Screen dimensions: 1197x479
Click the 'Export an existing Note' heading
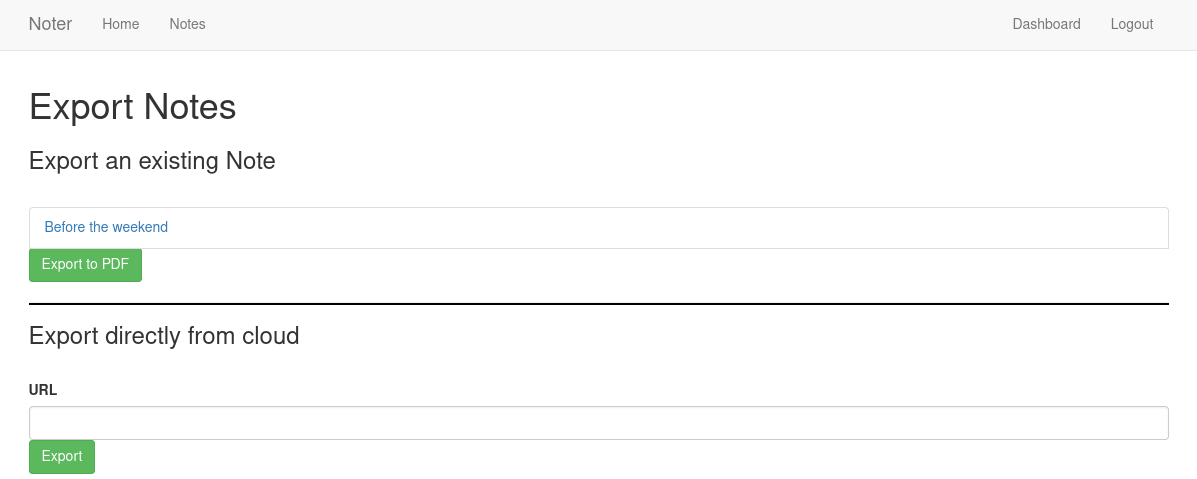coord(152,160)
